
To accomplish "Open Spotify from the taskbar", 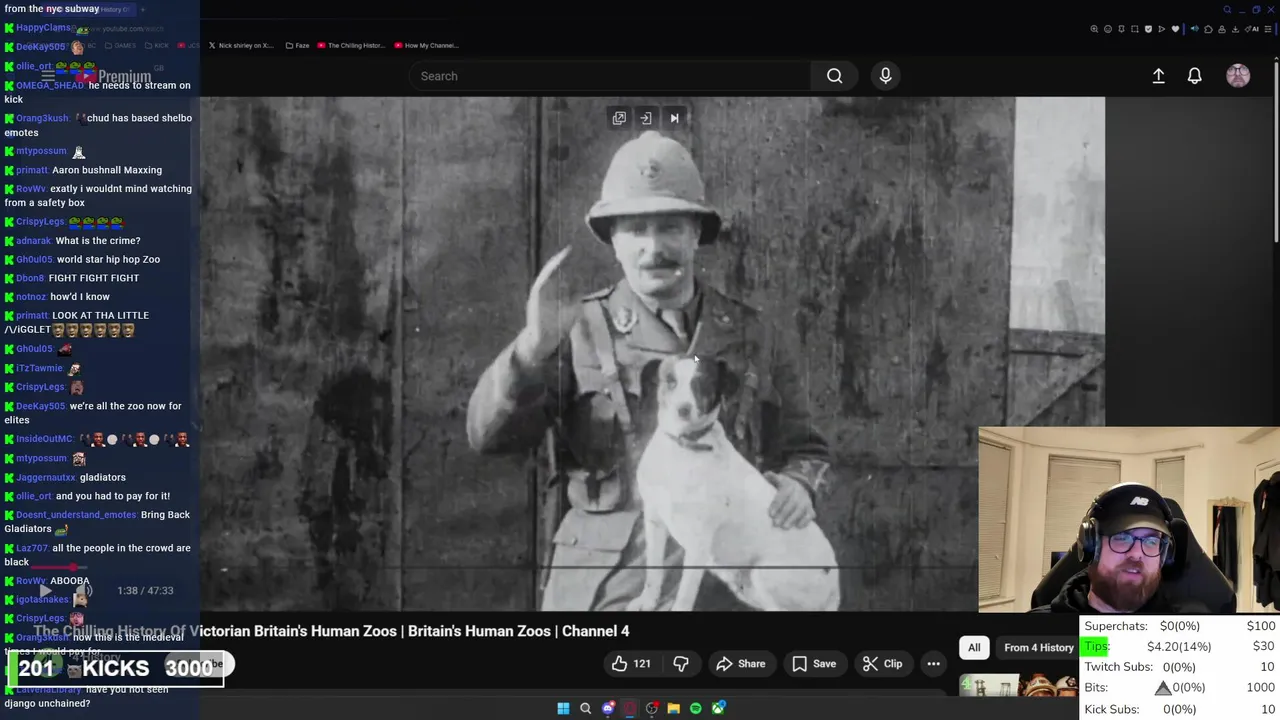I will pyautogui.click(x=696, y=709).
